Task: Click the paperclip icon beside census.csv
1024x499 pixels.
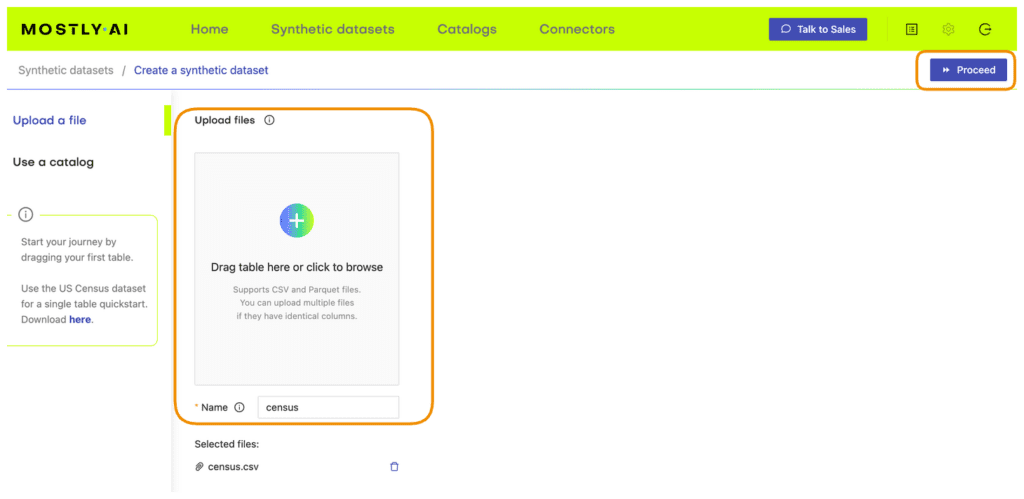Action: coord(200,467)
